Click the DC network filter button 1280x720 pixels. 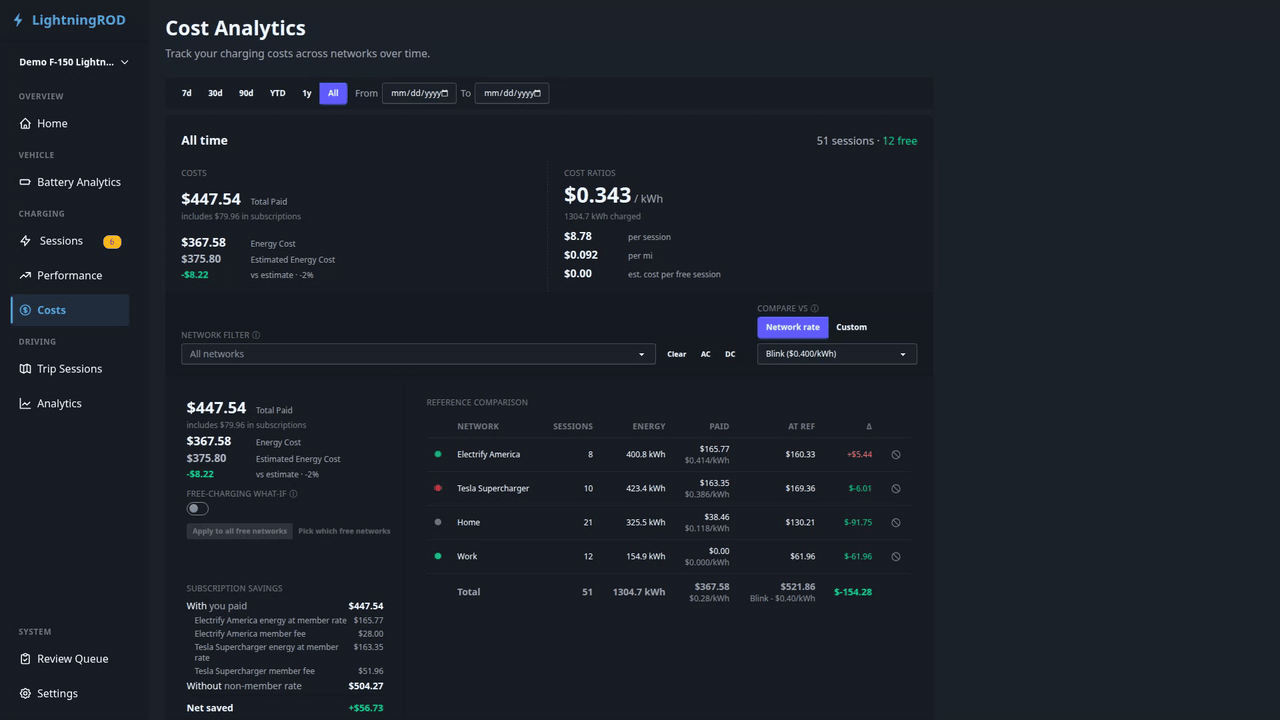click(x=730, y=354)
